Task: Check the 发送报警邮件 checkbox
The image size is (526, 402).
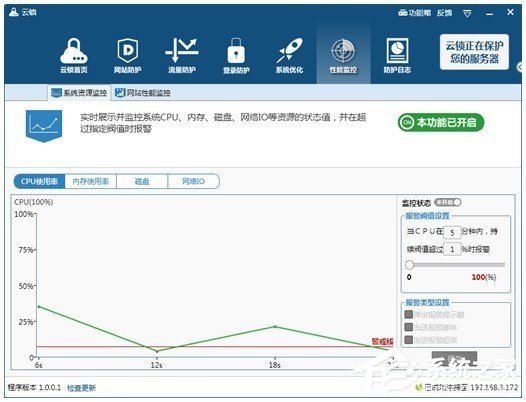Action: [x=409, y=327]
